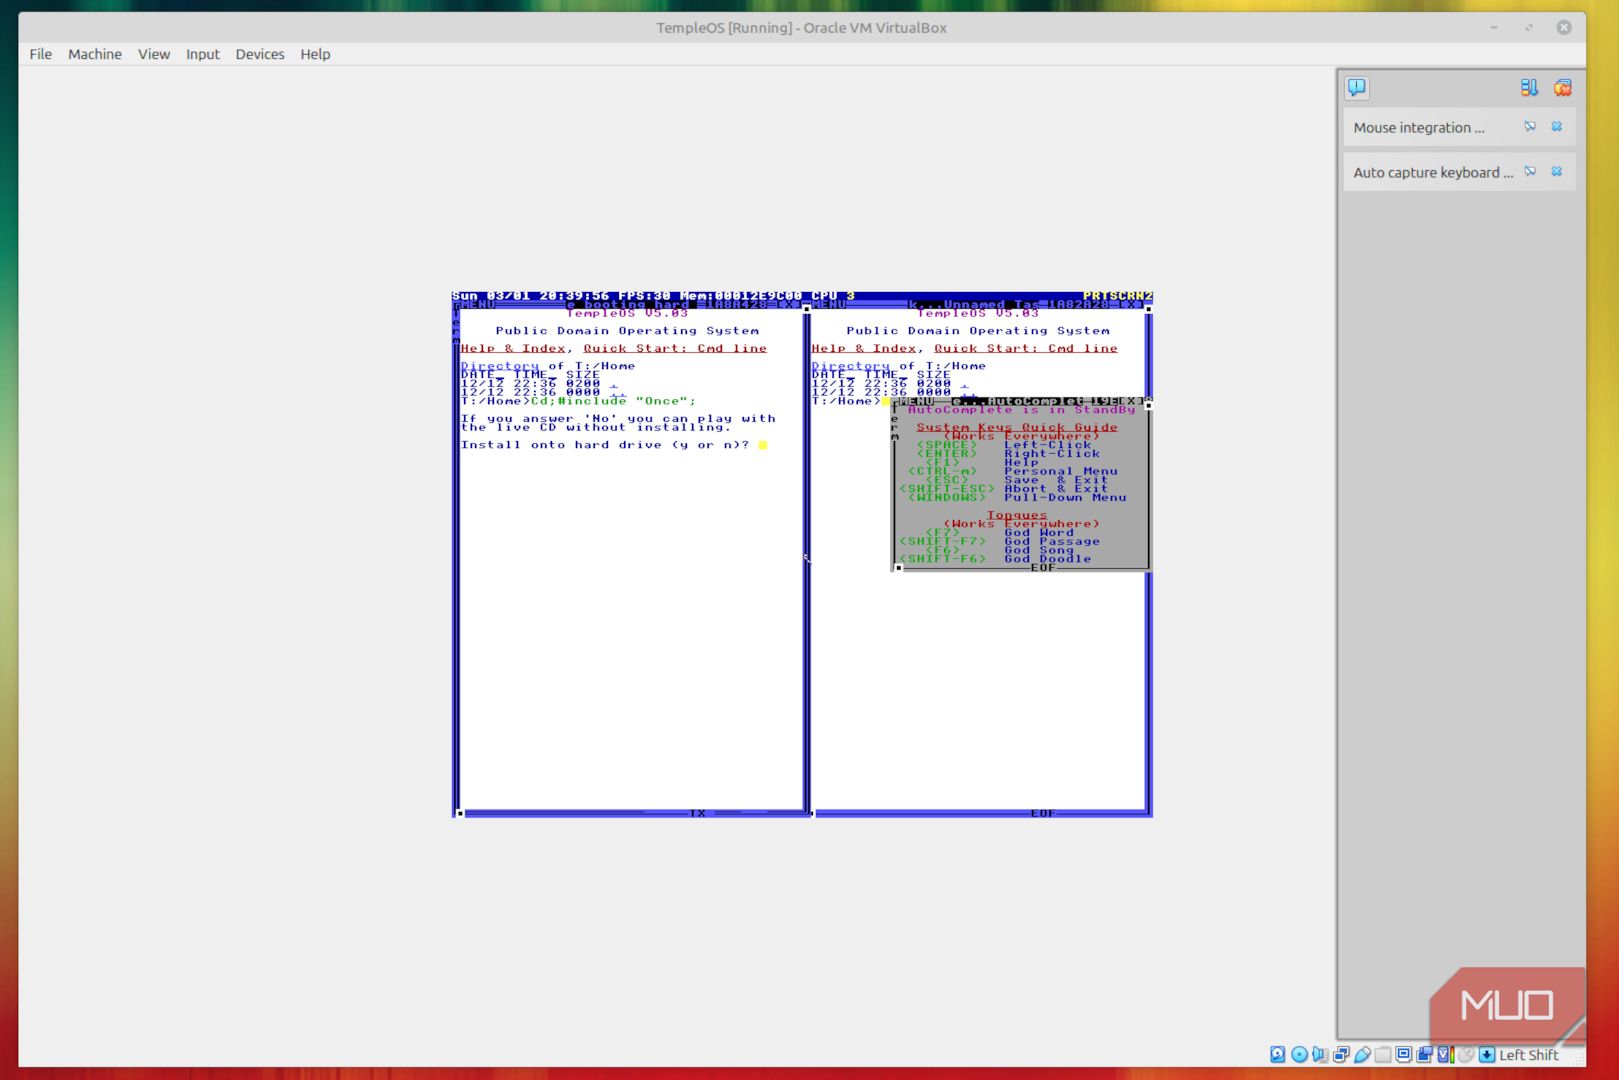Open Help & Index link in left window
Screen dimensions: 1619x1080
[513, 348]
